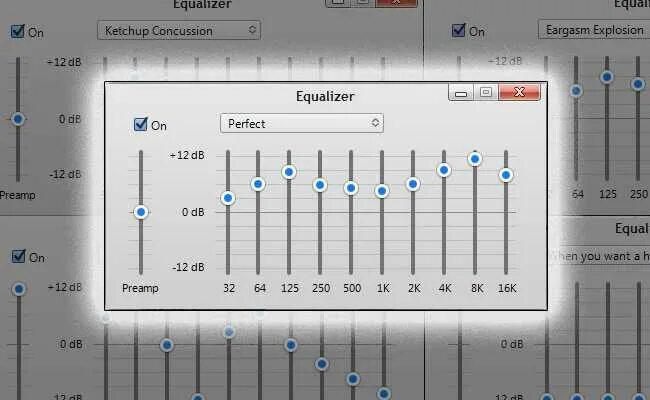Click the 500 frequency label
This screenshot has width=650, height=400.
point(352,288)
